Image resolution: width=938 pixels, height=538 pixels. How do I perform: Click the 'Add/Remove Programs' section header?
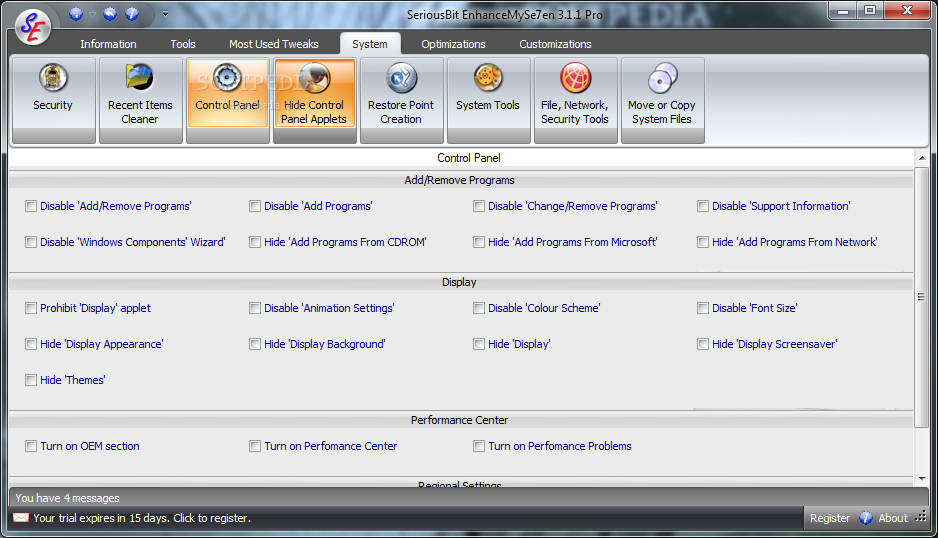[459, 180]
